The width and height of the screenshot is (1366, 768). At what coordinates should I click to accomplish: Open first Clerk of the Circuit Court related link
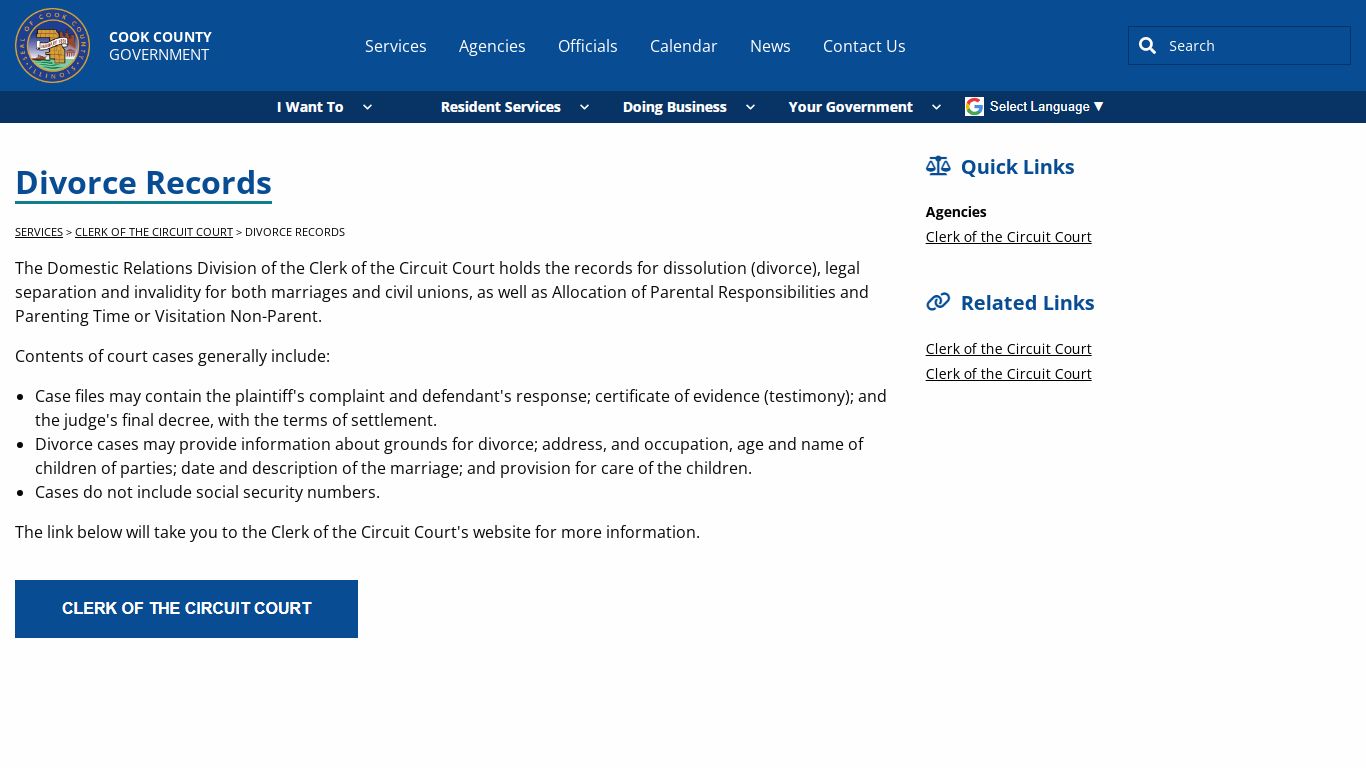(1008, 349)
